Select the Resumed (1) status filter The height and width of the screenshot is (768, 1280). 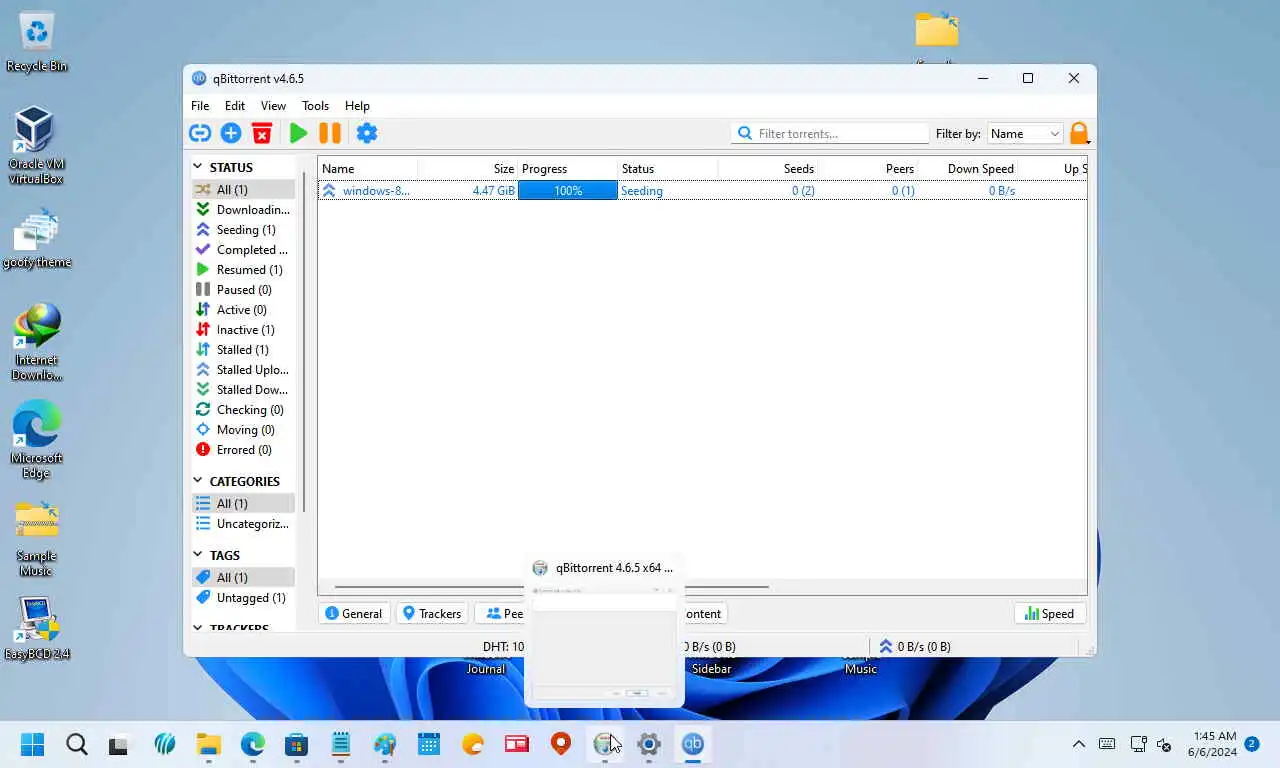pos(243,270)
